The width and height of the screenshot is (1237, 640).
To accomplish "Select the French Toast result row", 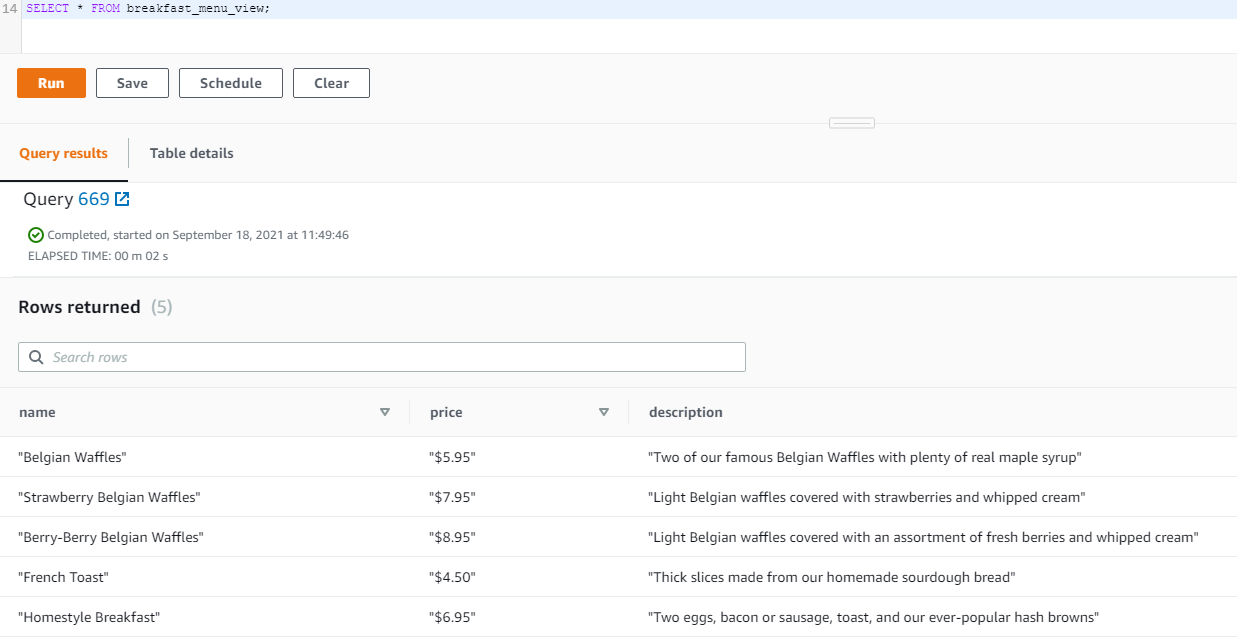I will click(x=300, y=577).
